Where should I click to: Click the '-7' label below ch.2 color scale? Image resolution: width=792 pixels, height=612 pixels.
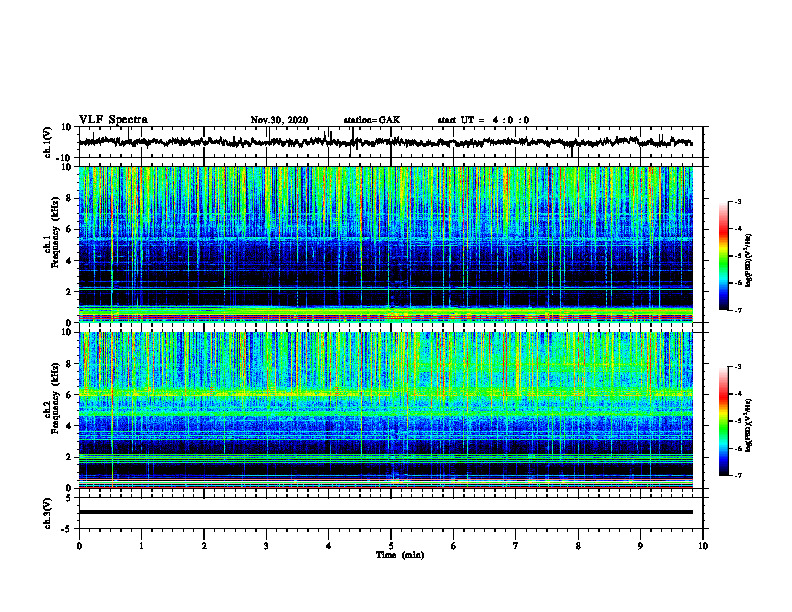(x=738, y=475)
